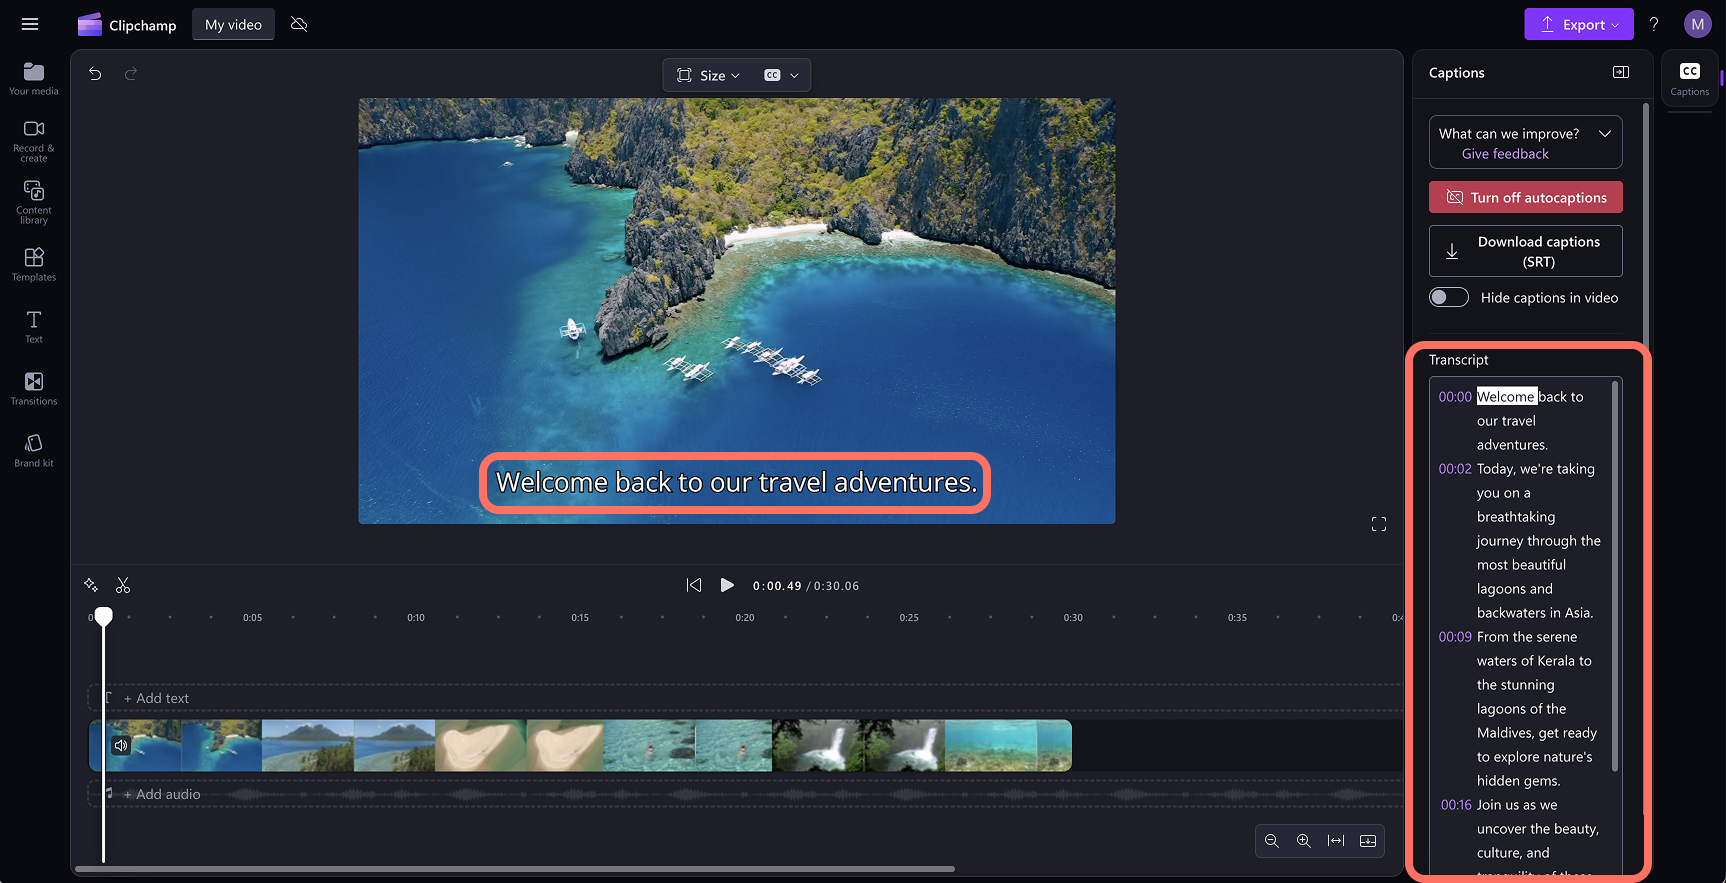Open the Brand kit panel
This screenshot has width=1726, height=883.
34,450
